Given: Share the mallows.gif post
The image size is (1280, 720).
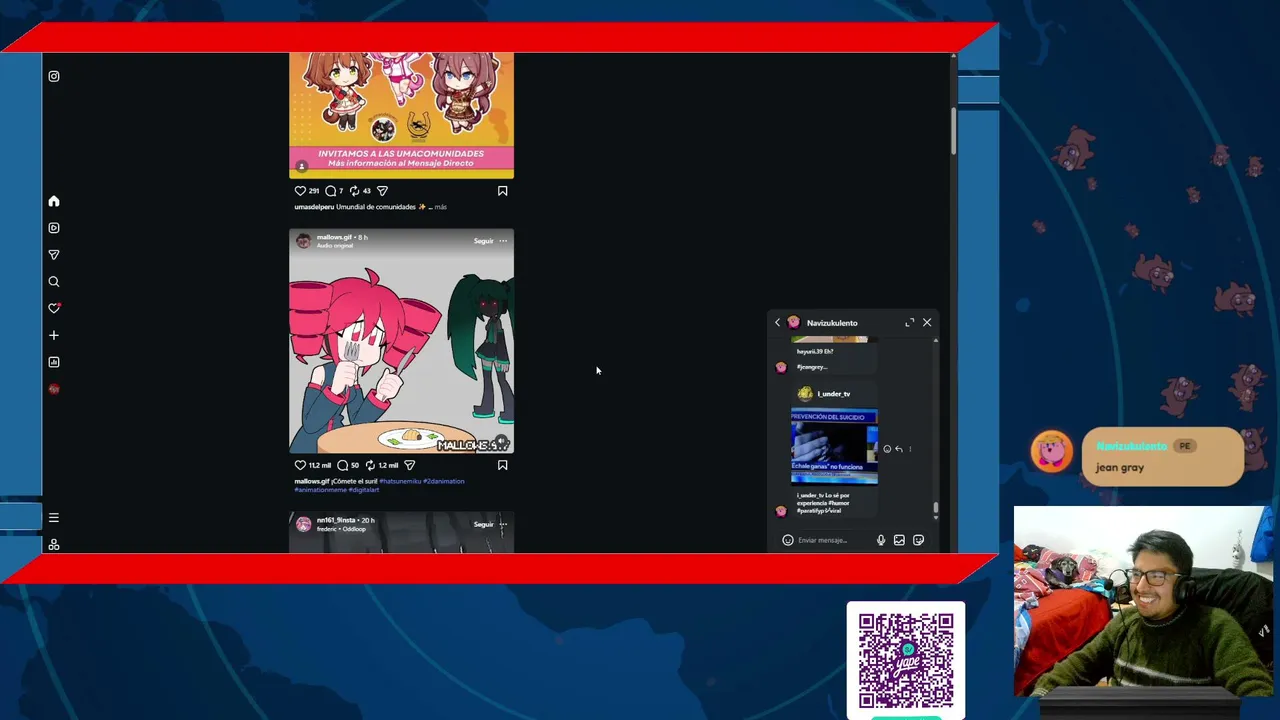Looking at the screenshot, I should coord(409,465).
